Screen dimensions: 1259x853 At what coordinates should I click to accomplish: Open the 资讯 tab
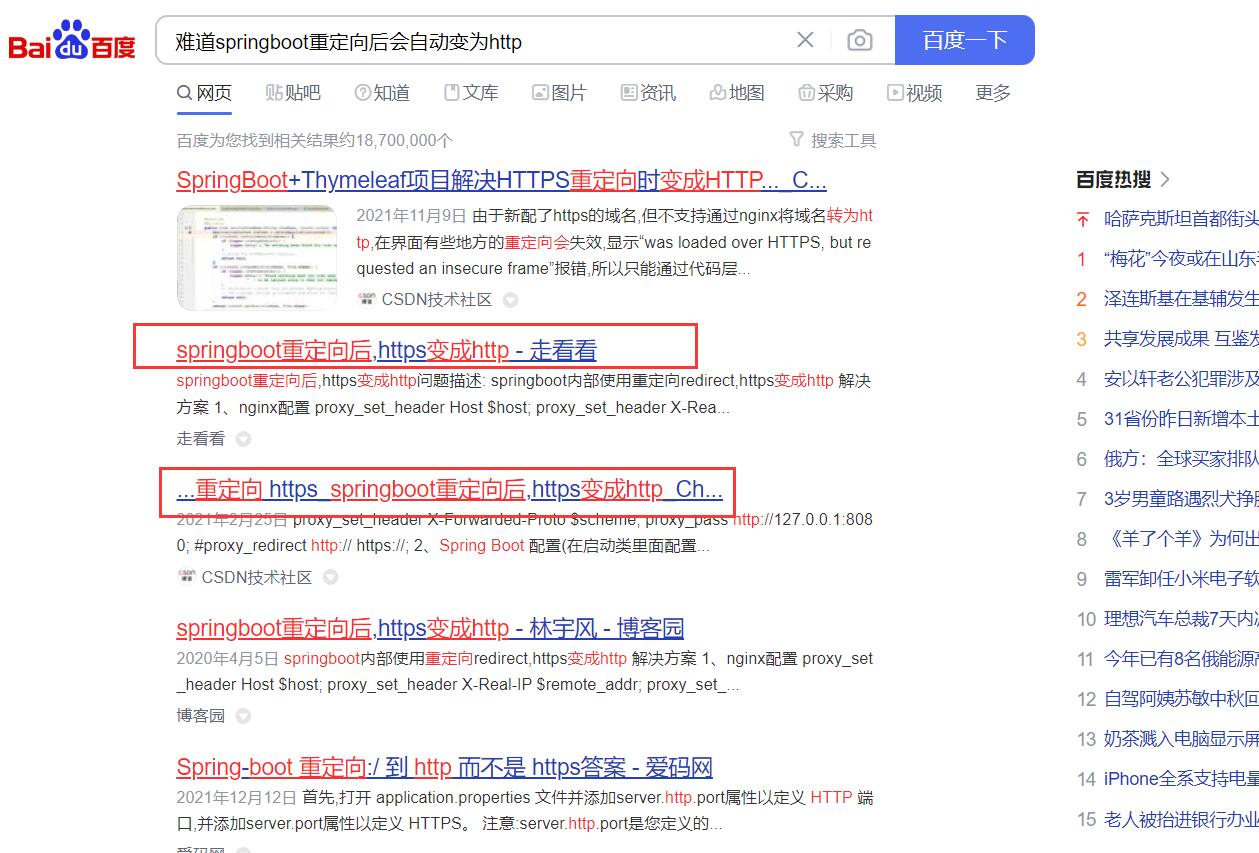click(x=648, y=93)
